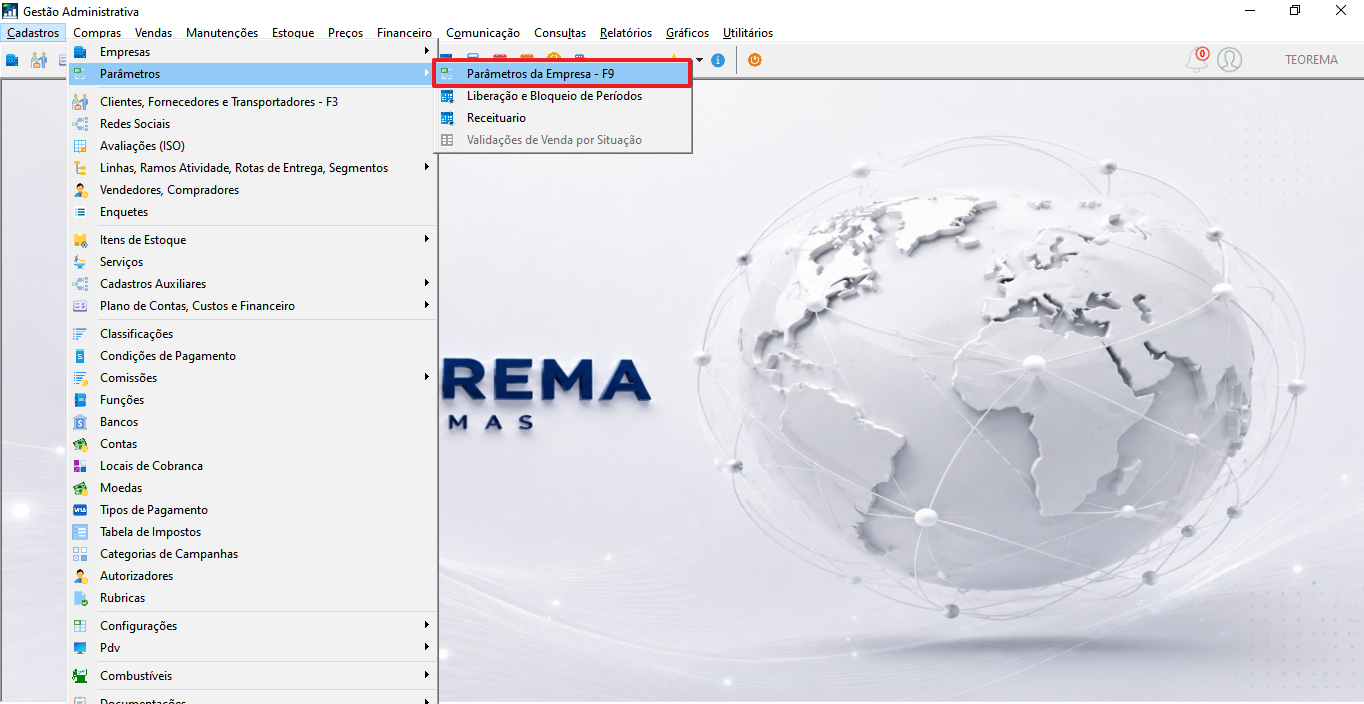Expand the Comissões submenu arrow
Viewport: 1364px width, 704px height.
[427, 377]
